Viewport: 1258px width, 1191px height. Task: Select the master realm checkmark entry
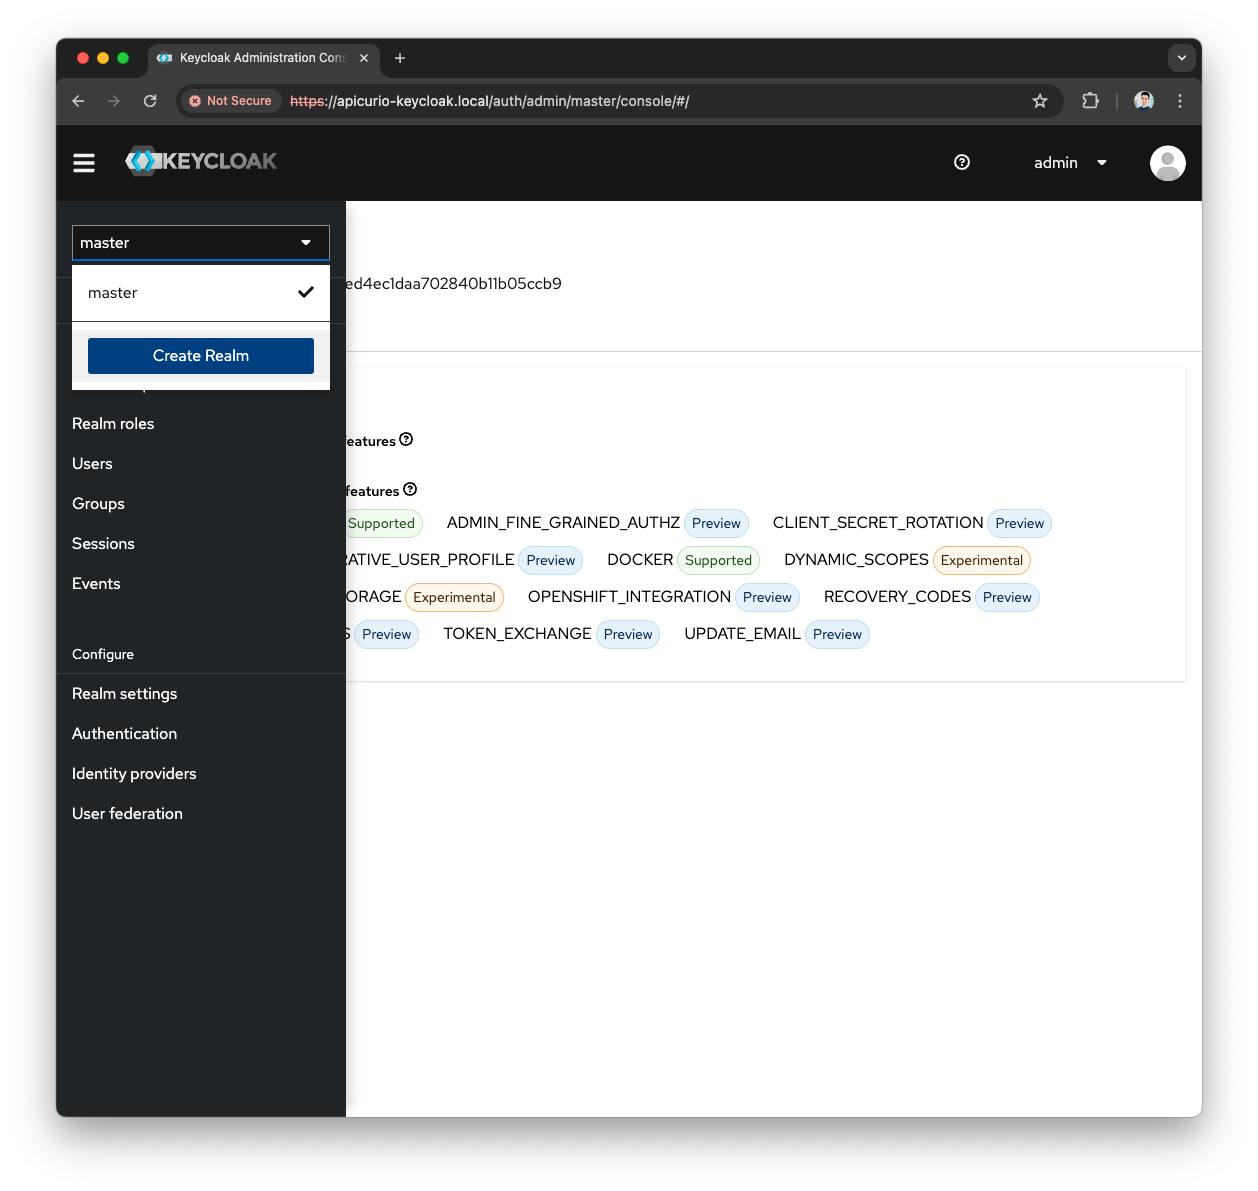[200, 292]
